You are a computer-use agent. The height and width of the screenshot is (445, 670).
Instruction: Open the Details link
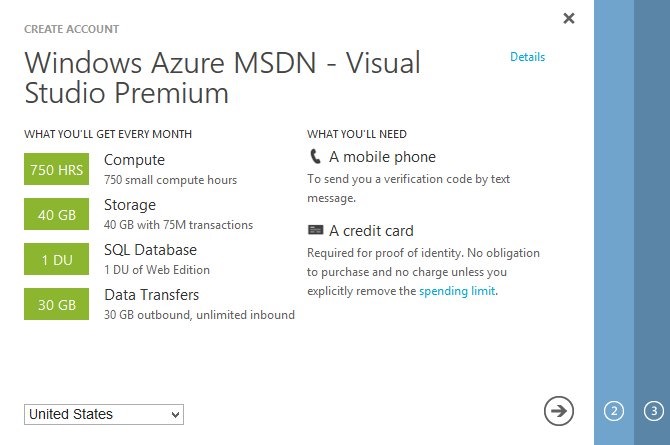(x=527, y=57)
